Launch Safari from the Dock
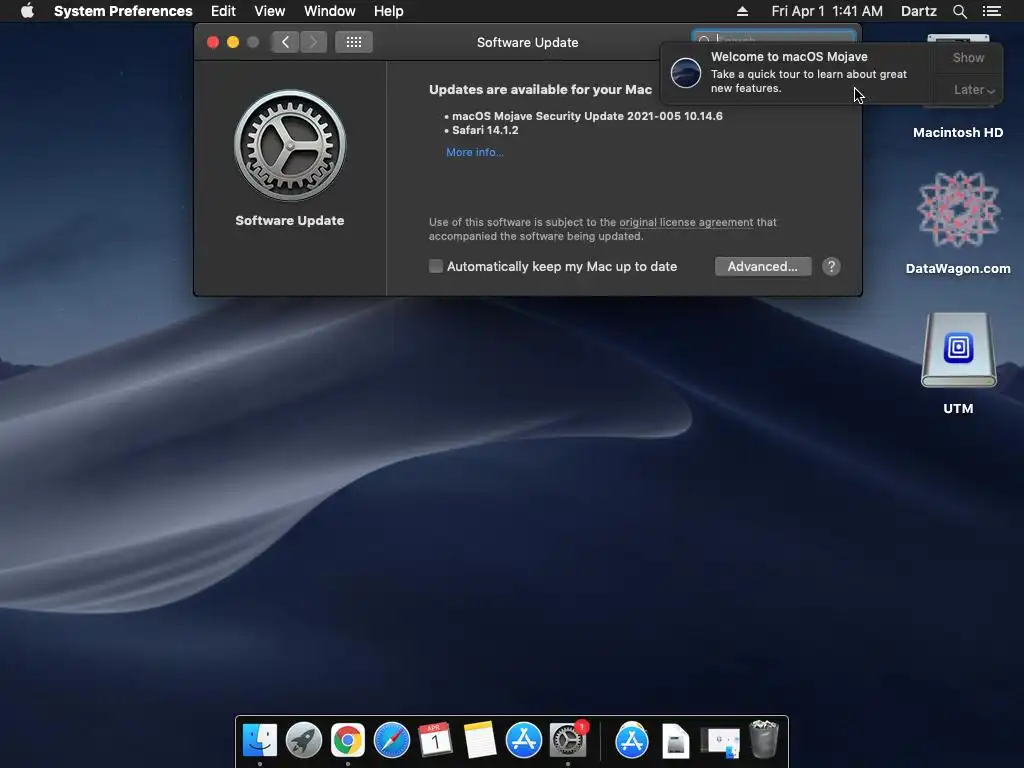Image resolution: width=1024 pixels, height=768 pixels. point(392,741)
